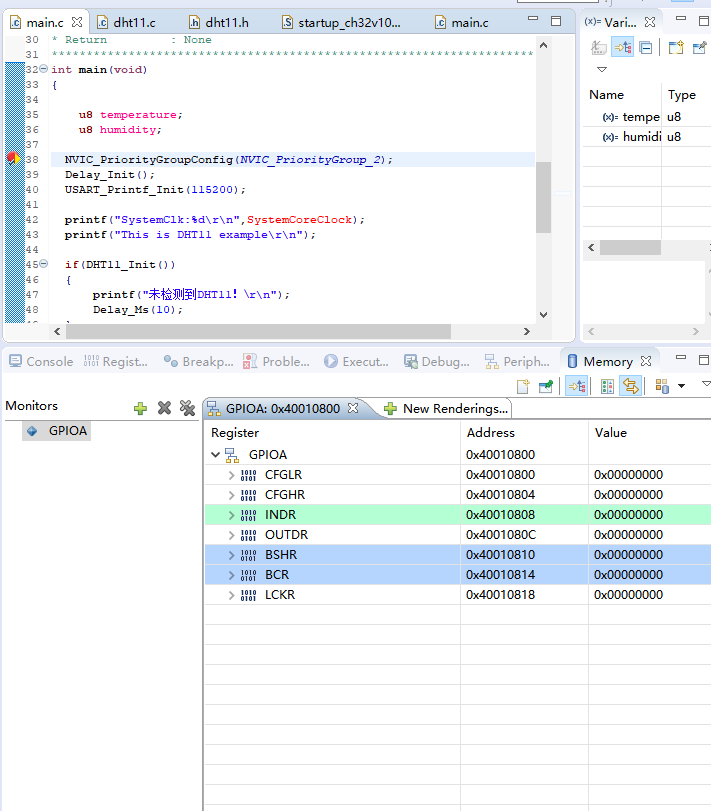The width and height of the screenshot is (711, 811).
Task: Click the green Add Memory Monitor icon
Action: (141, 408)
